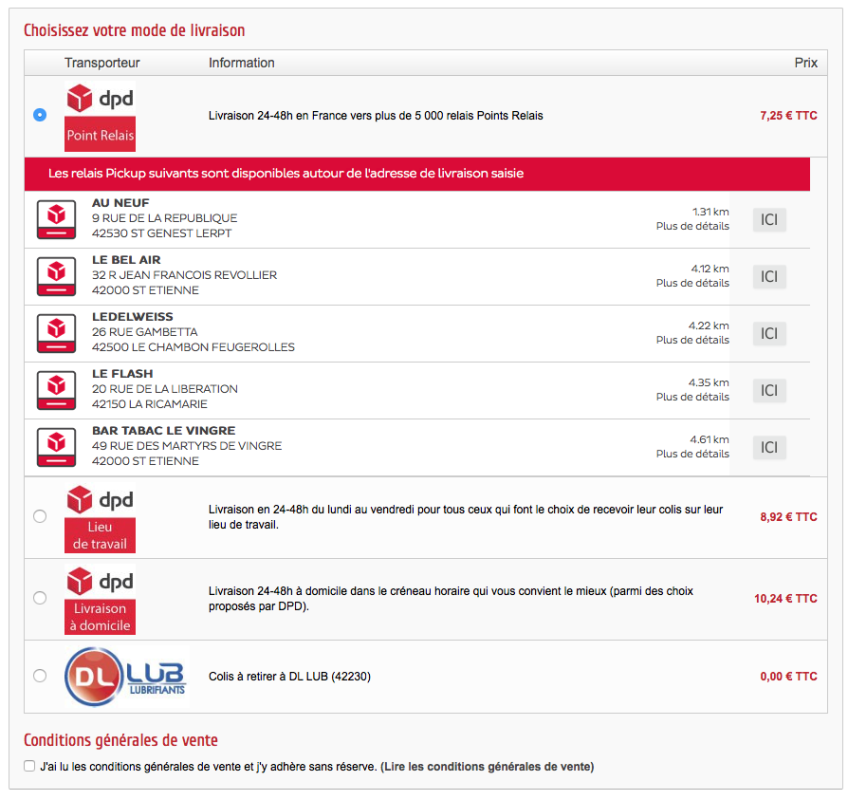Open Plus de détails for LE FLASH
The height and width of the screenshot is (800, 848).
click(692, 396)
